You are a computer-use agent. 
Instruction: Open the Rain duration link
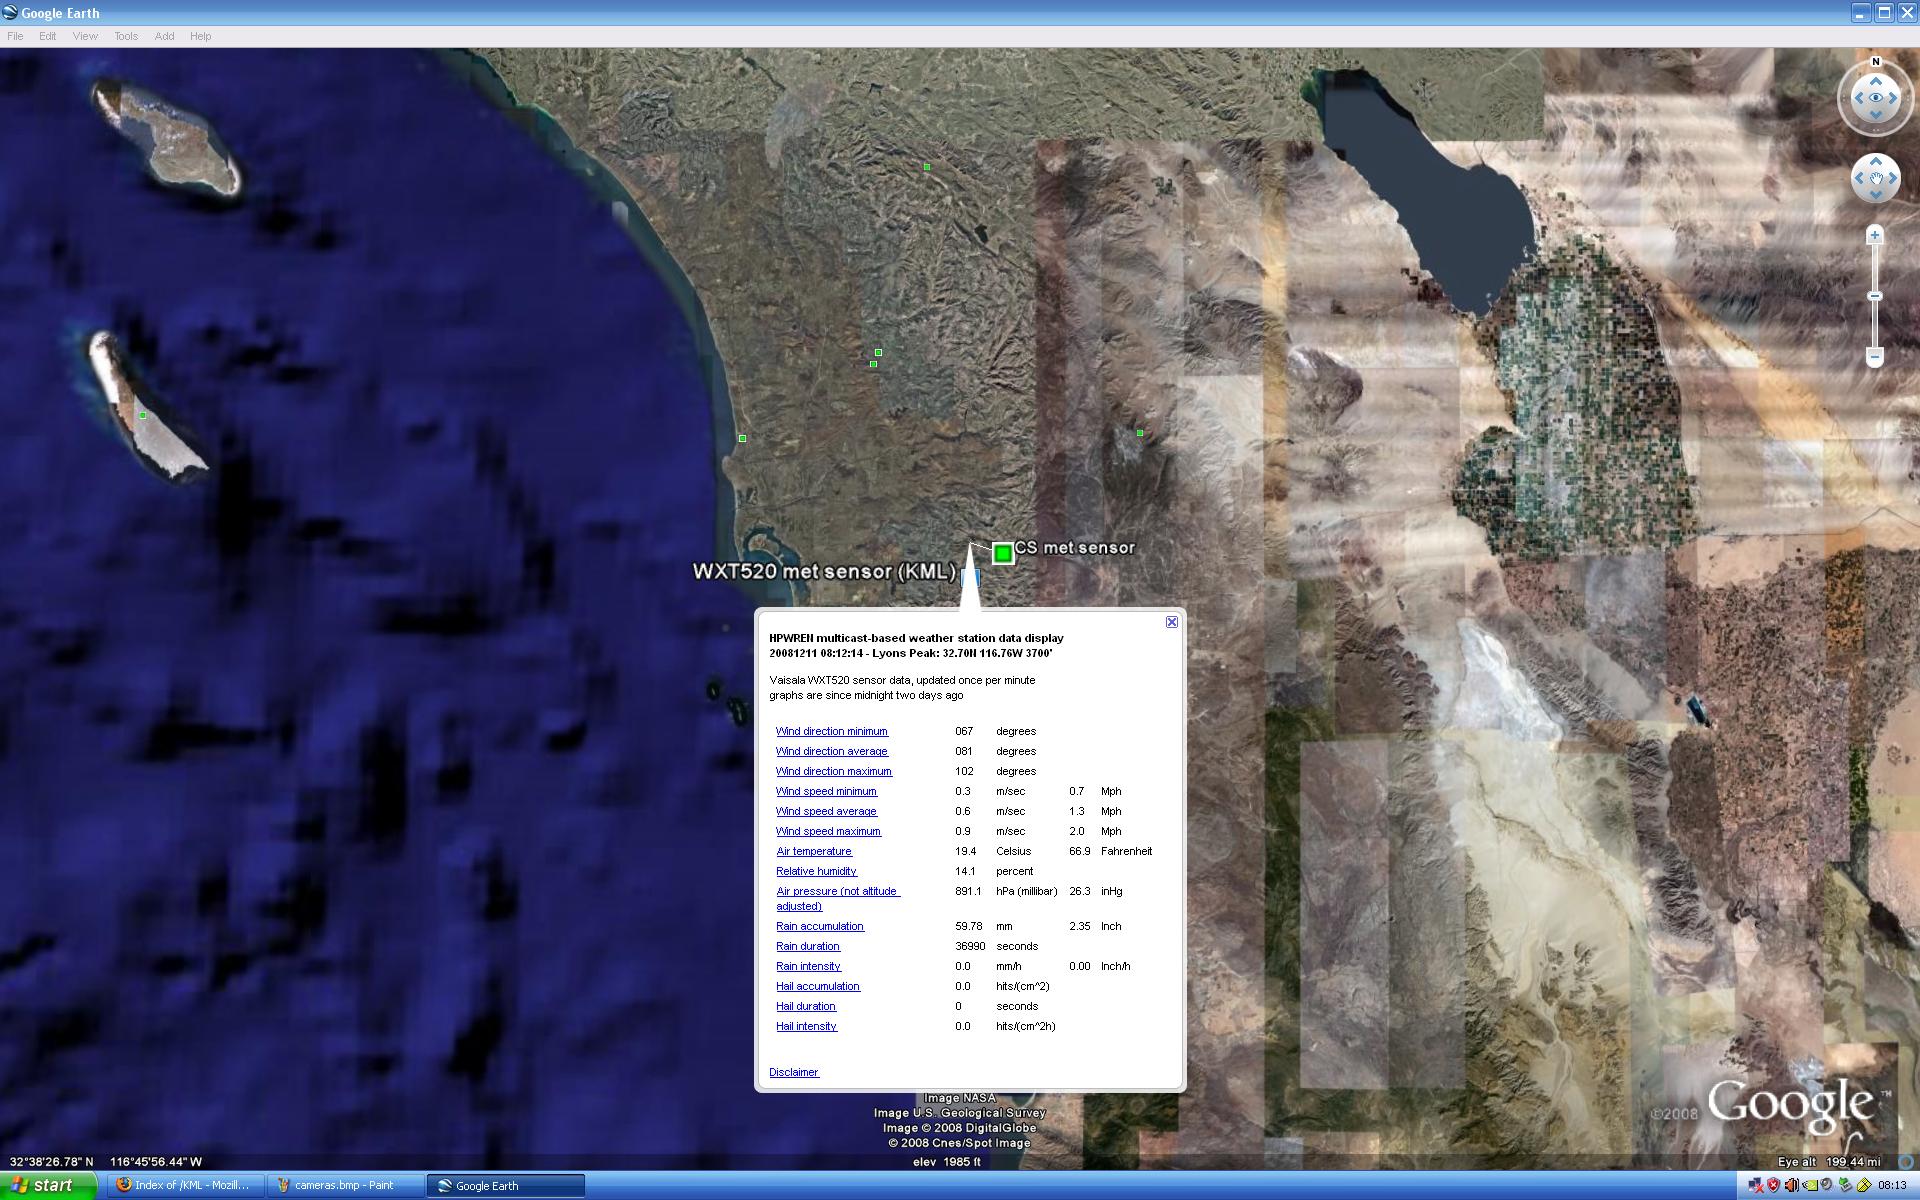coord(808,946)
